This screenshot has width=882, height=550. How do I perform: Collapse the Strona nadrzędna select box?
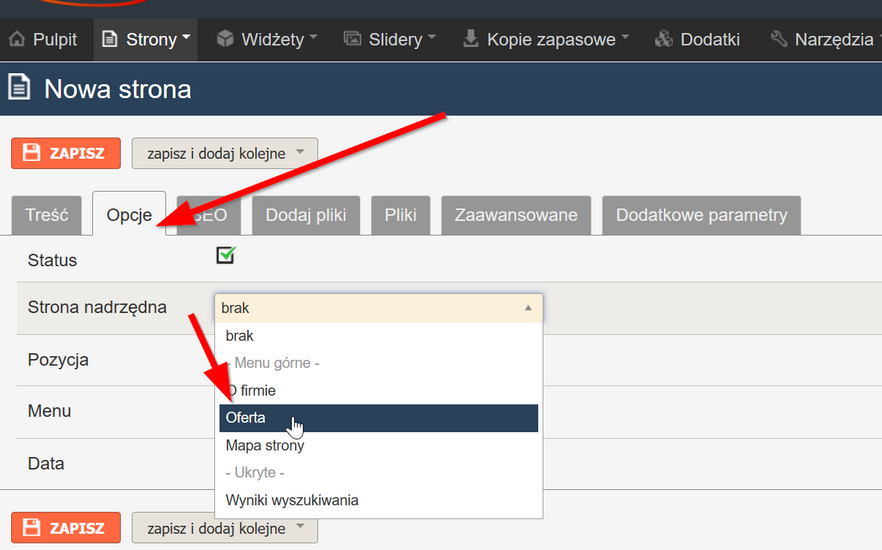click(x=379, y=308)
